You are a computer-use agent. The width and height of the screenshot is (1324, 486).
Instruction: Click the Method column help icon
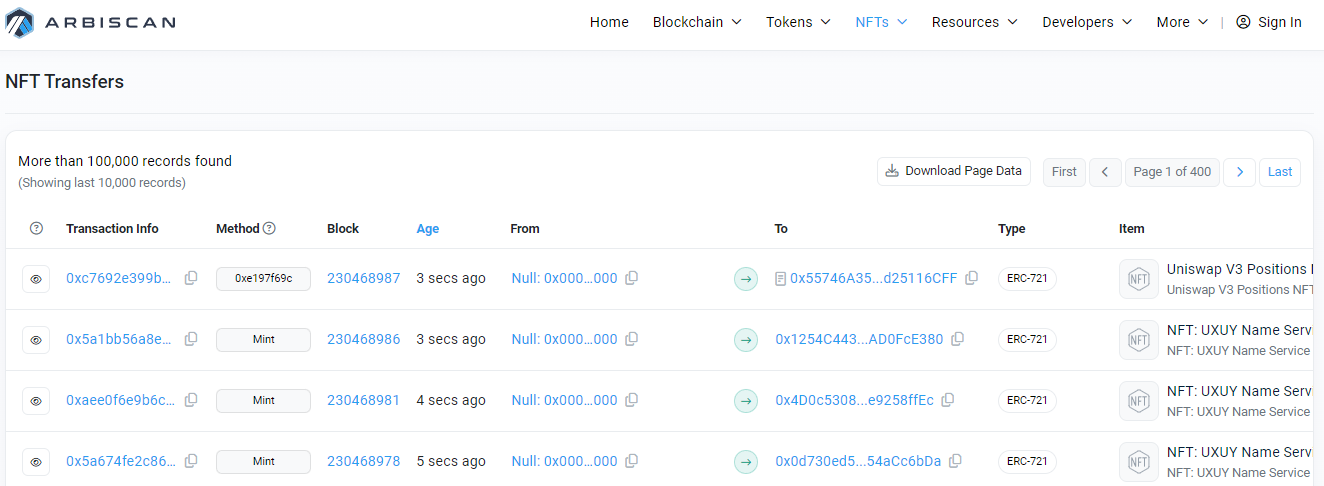click(x=269, y=228)
